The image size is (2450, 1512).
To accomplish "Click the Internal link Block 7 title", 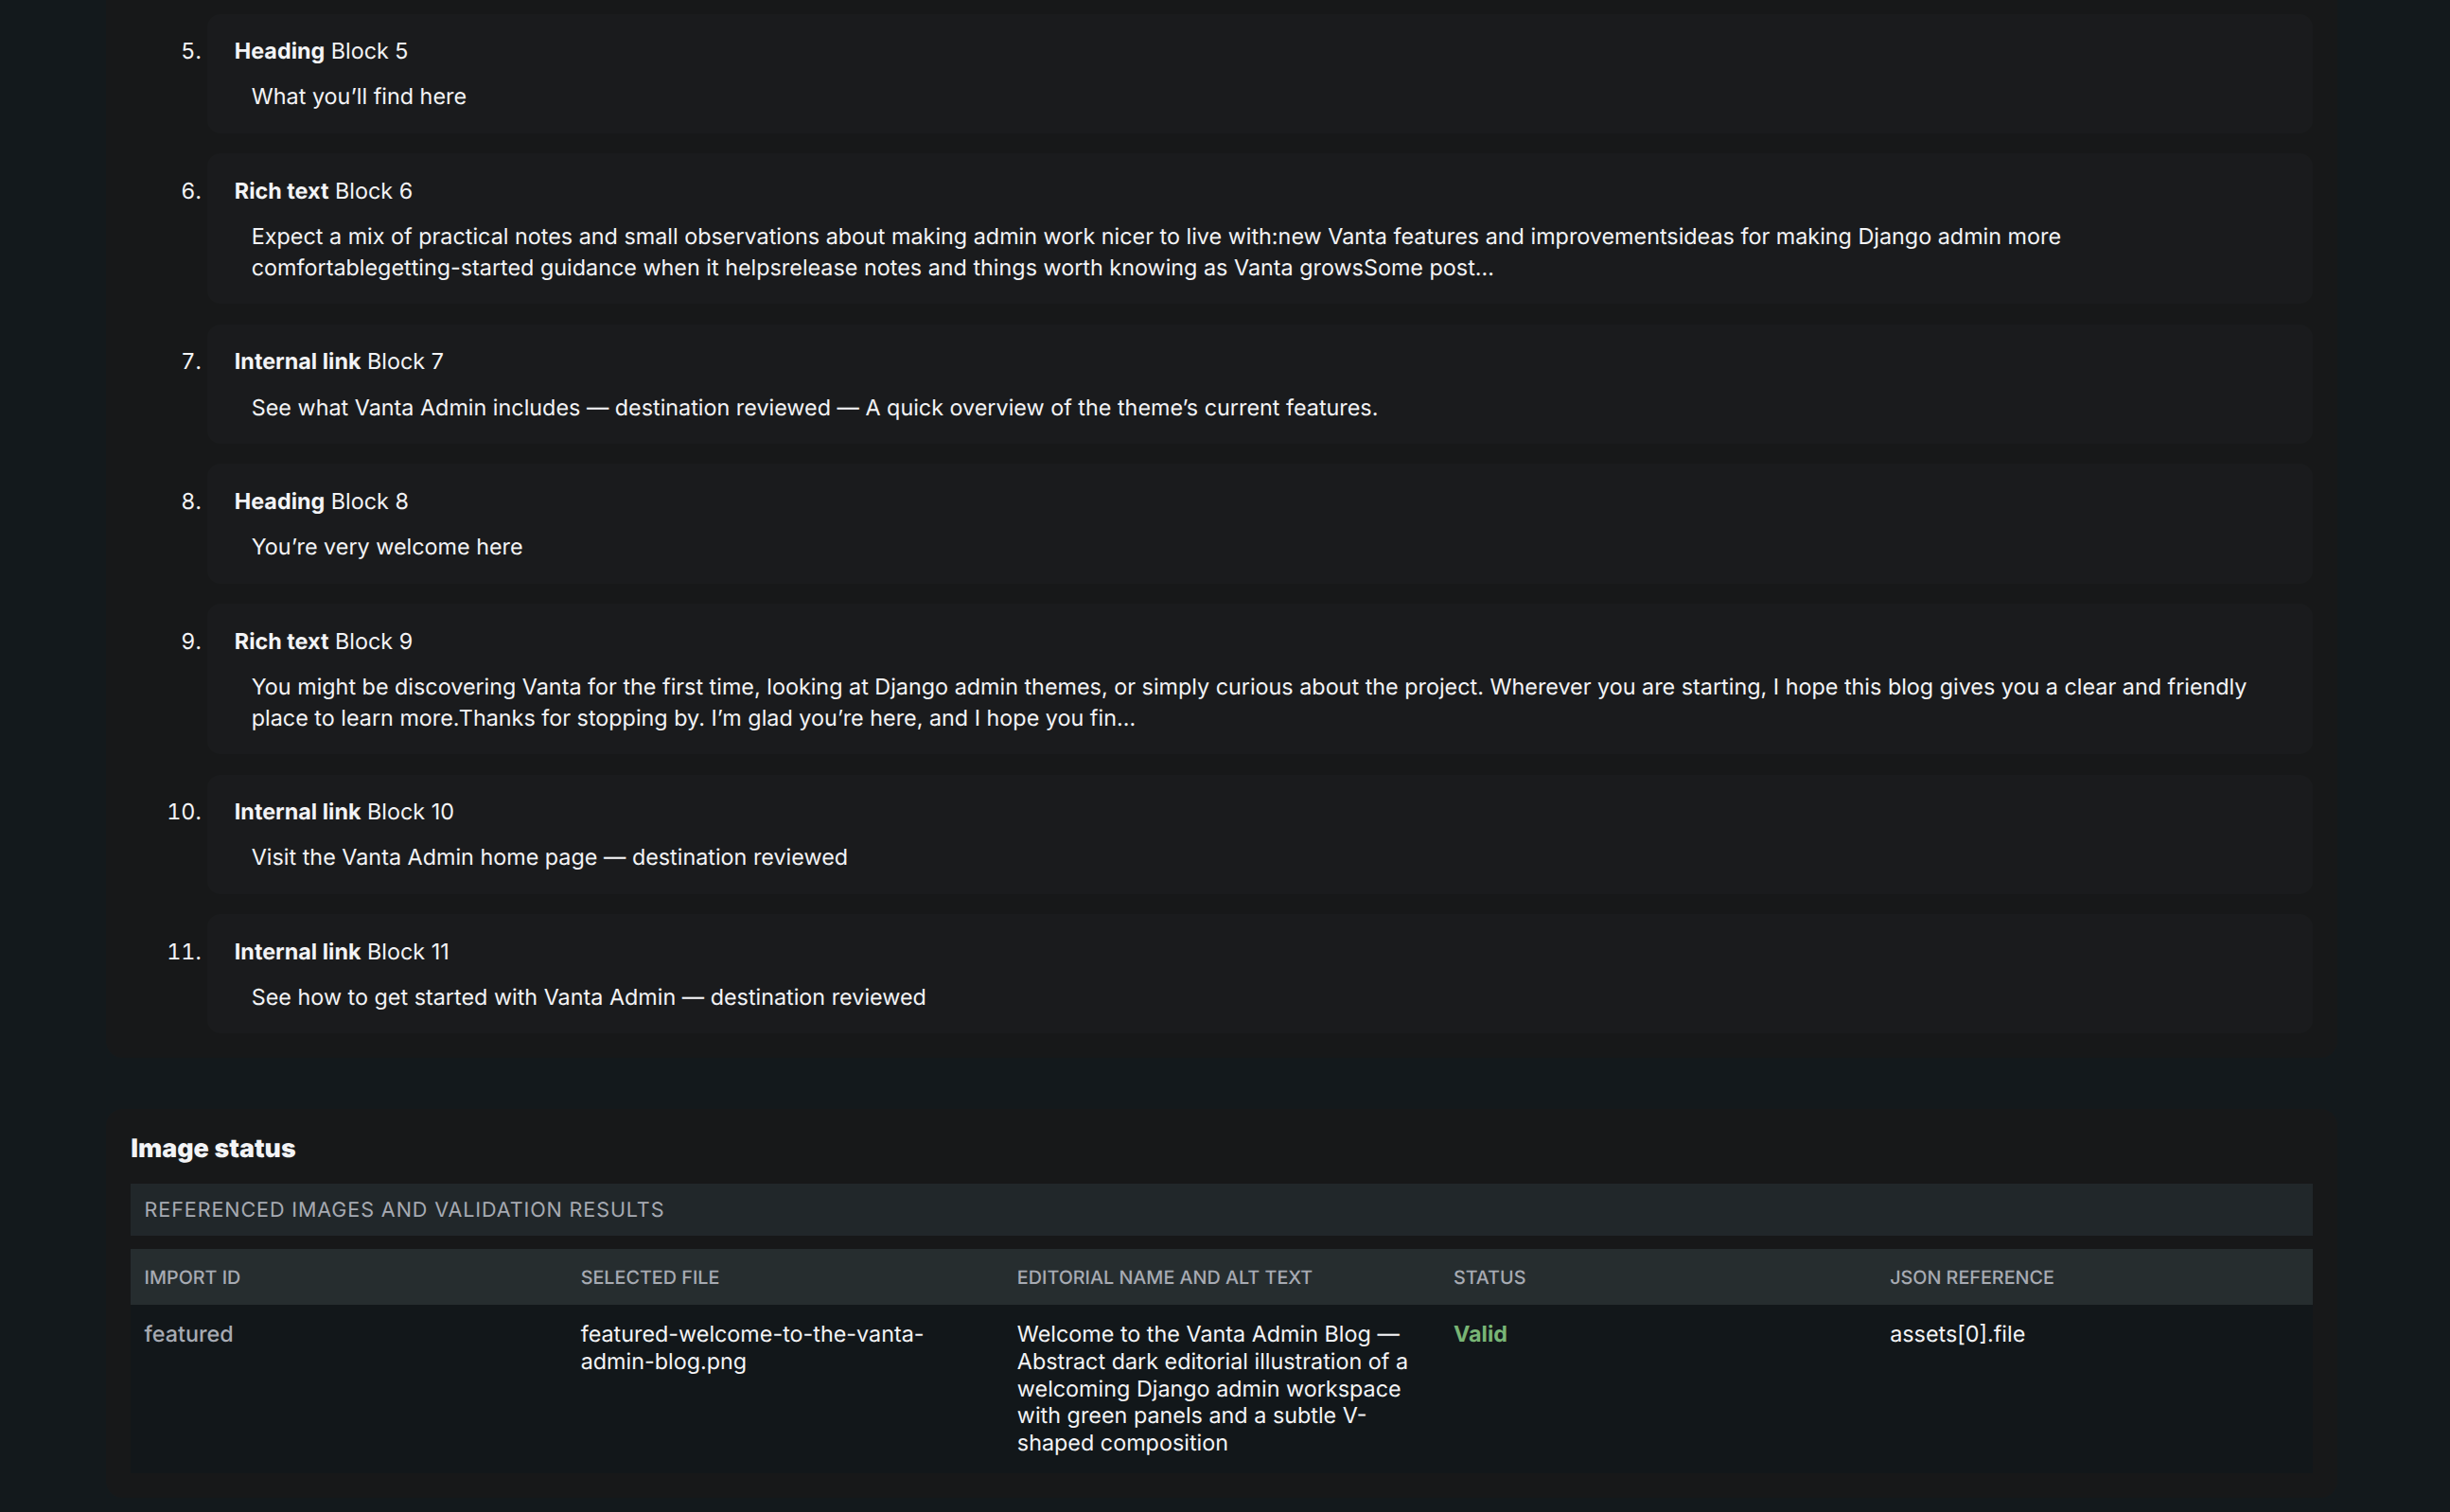I will coord(338,361).
